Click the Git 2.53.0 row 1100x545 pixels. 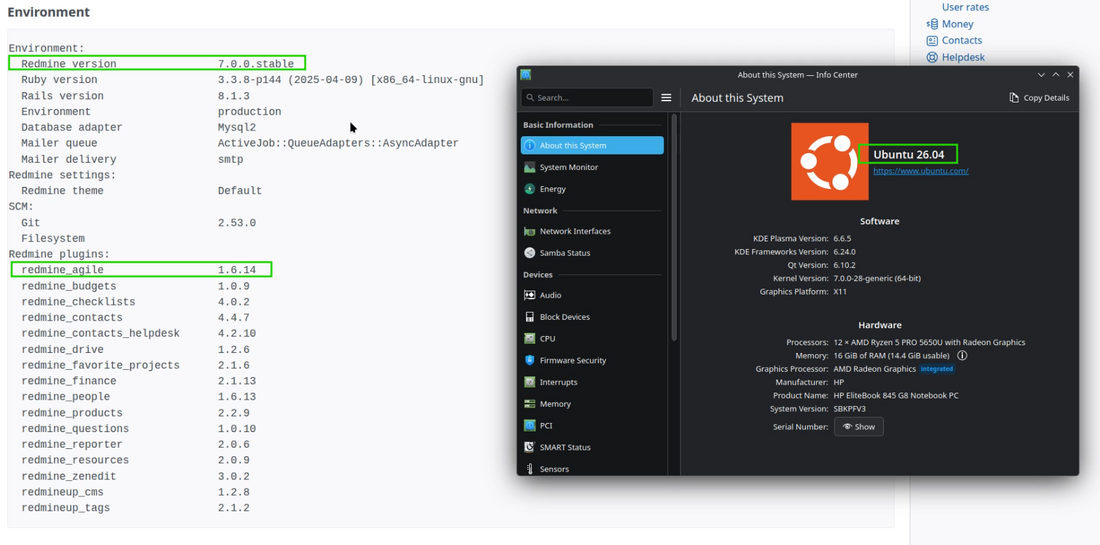tap(138, 223)
